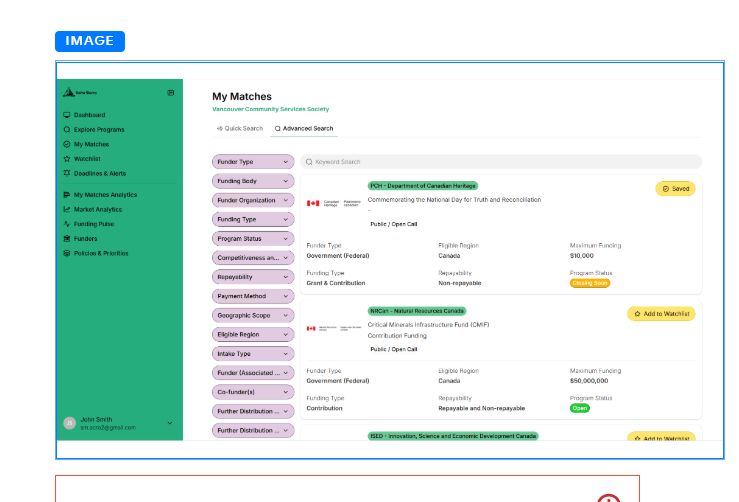739x502 pixels.
Task: Collapse the sidebar with top icon
Action: tap(171, 93)
